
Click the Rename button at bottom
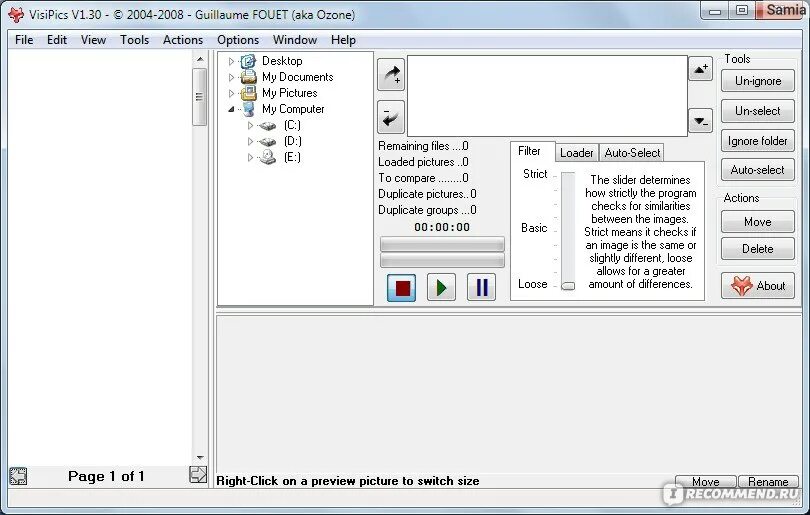[x=768, y=482]
